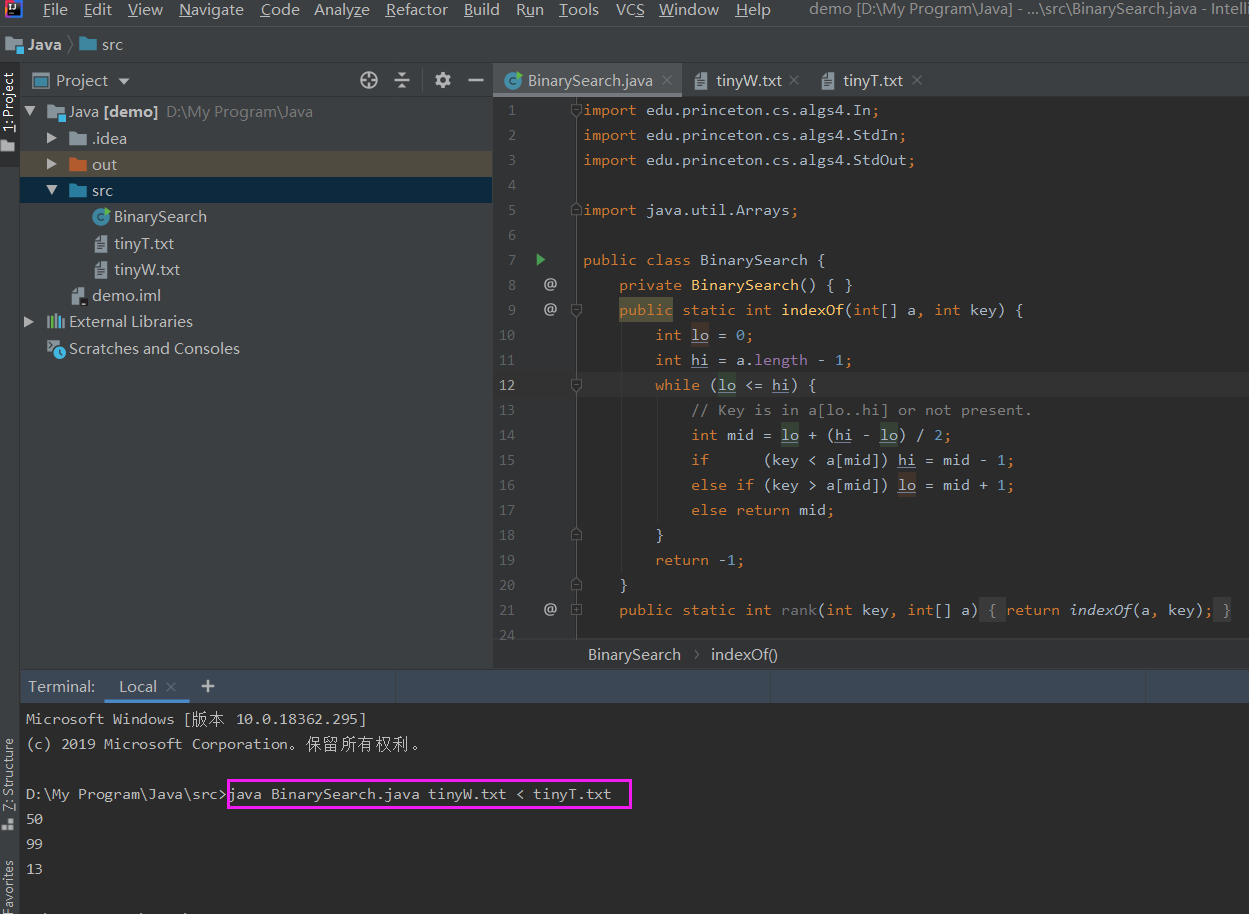This screenshot has width=1249, height=914.
Task: Fold the imports block at line 1
Action: (576, 110)
